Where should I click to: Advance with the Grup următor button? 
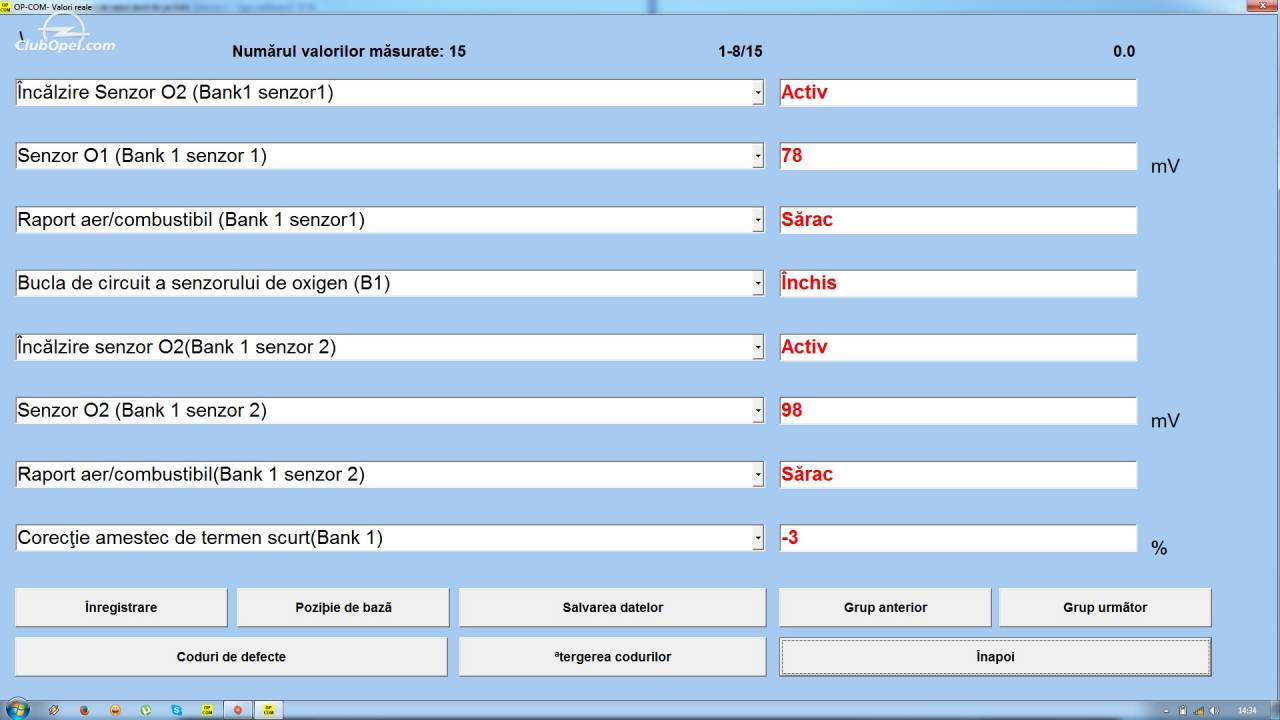coord(1105,607)
